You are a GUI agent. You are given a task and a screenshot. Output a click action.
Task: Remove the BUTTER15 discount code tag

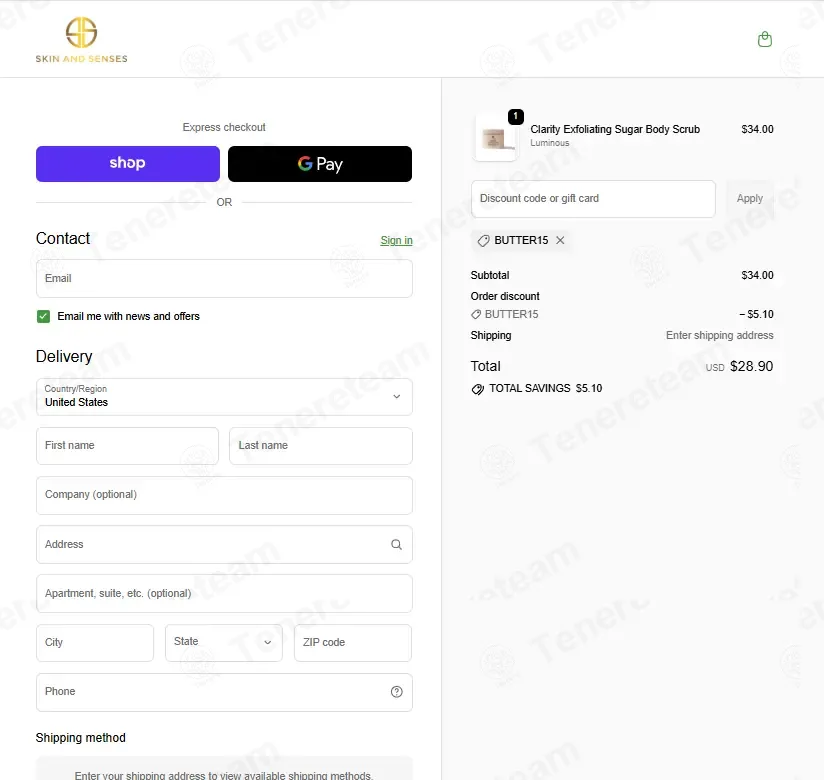point(560,240)
